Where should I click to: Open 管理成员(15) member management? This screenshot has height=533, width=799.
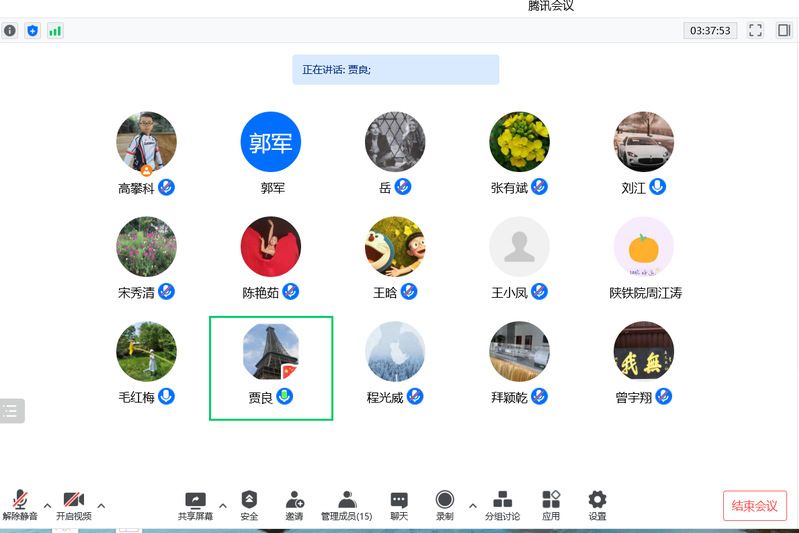(346, 505)
